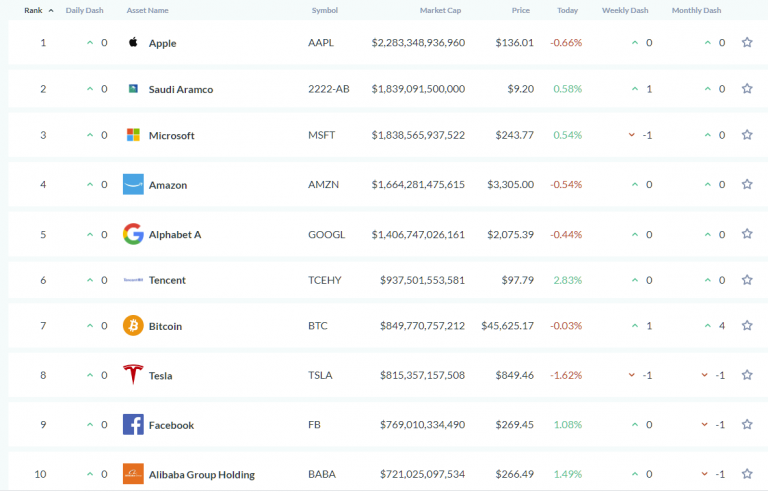768x492 pixels.
Task: Open the Tencent asset name link
Action: coord(167,280)
